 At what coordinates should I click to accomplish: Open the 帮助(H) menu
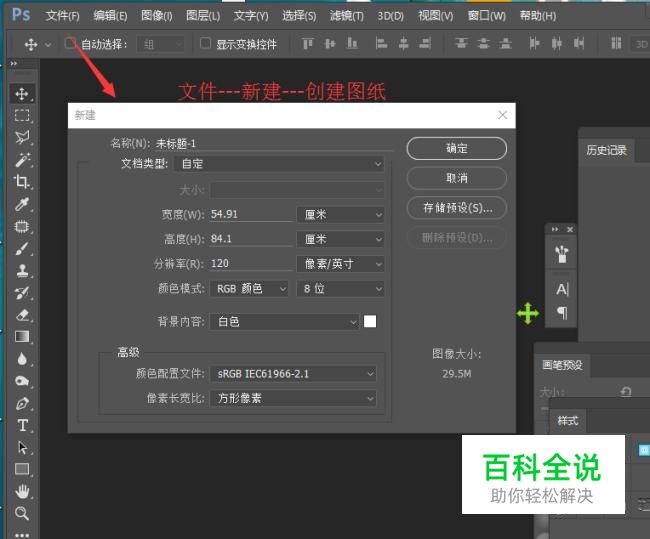(x=538, y=16)
